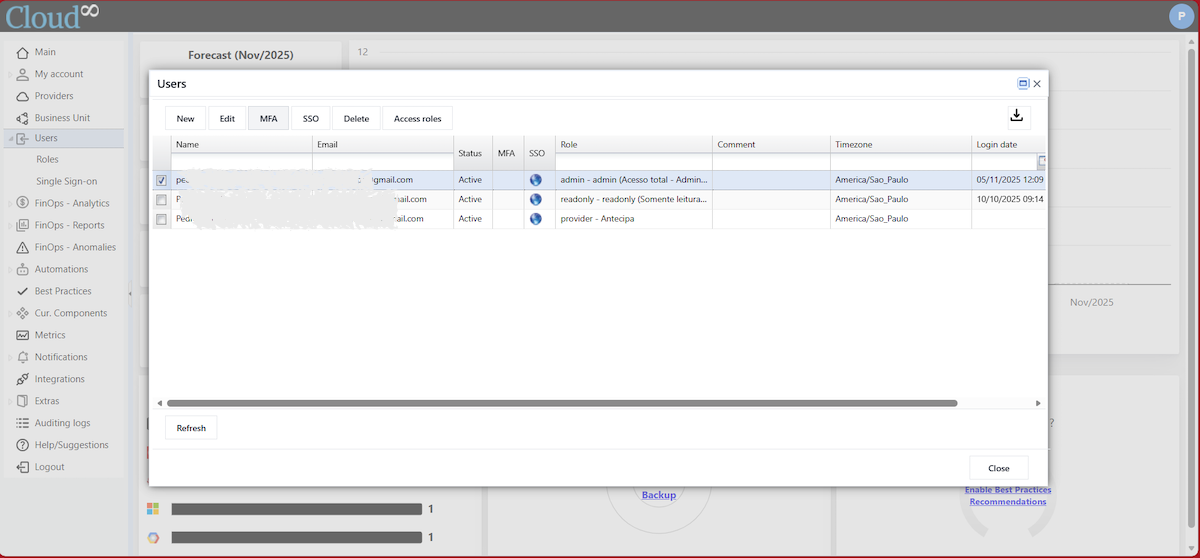Open the Help/Suggestions question icon
This screenshot has width=1200, height=558.
22,445
